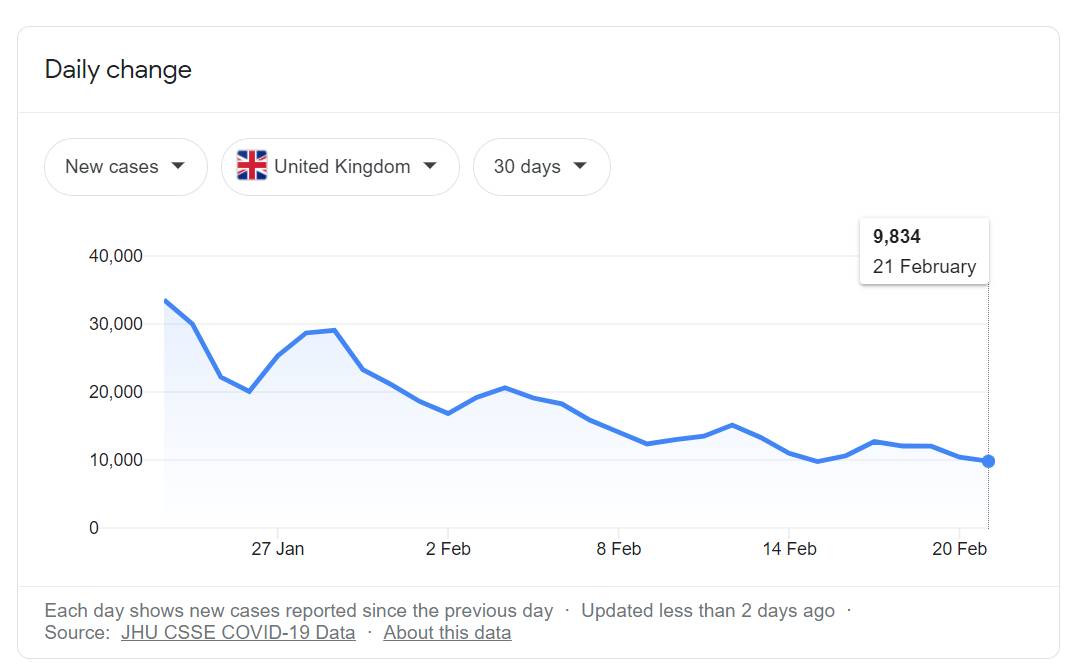Open the JHU CSSE COVID-19 Data link
Image resolution: width=1074 pixels, height=670 pixels.
(x=238, y=633)
